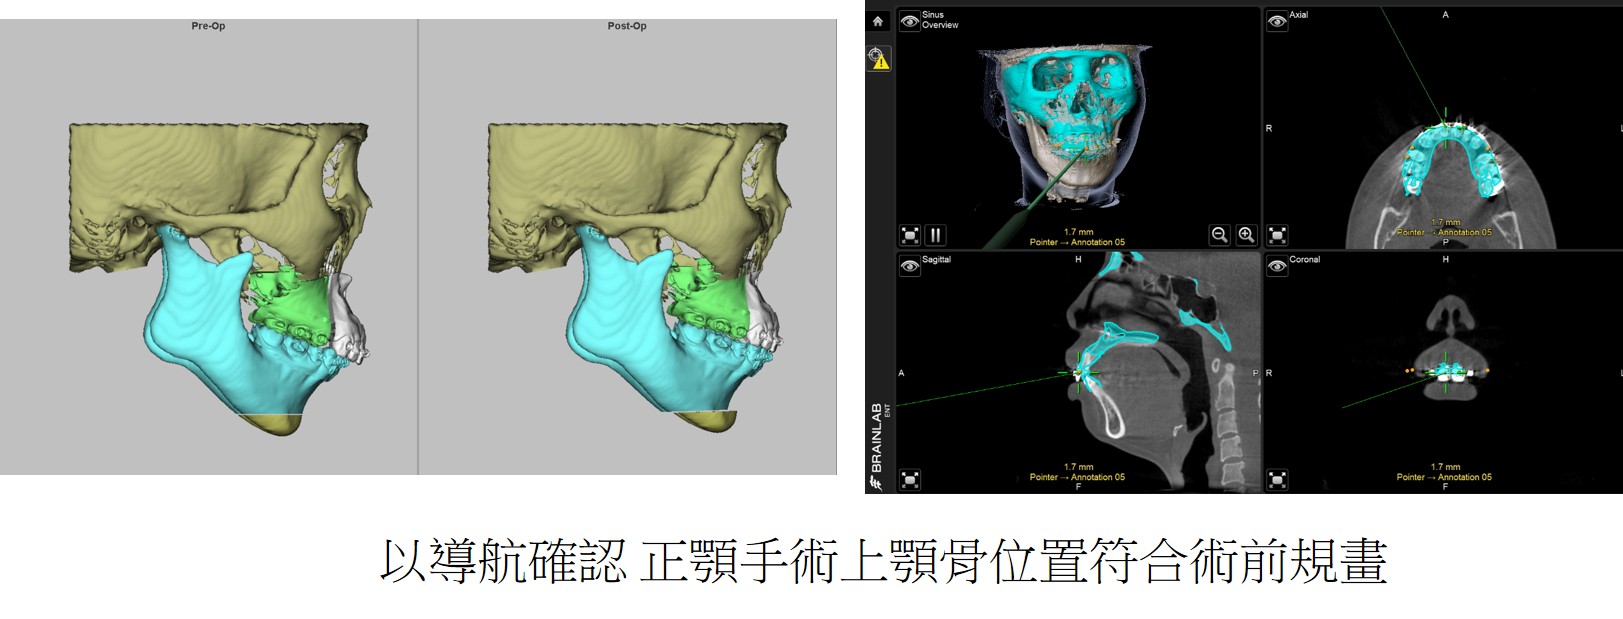This screenshot has height=619, width=1623.
Task: Maximize the Sagittal view
Action: [x=910, y=479]
